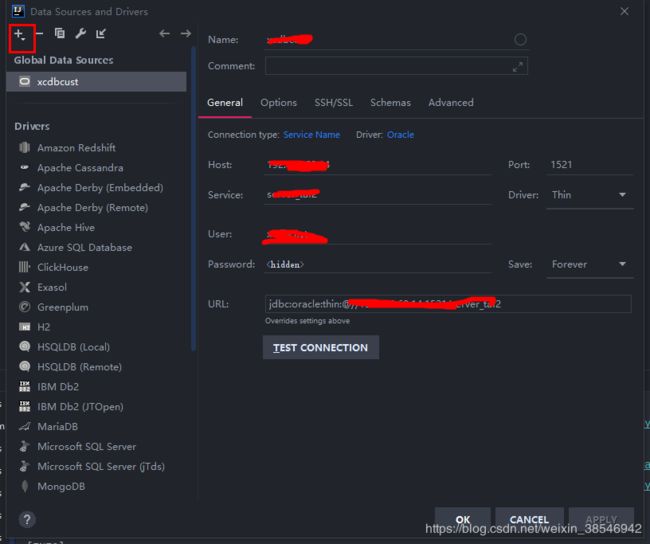Click the Apply button
The width and height of the screenshot is (650, 544).
(x=601, y=519)
